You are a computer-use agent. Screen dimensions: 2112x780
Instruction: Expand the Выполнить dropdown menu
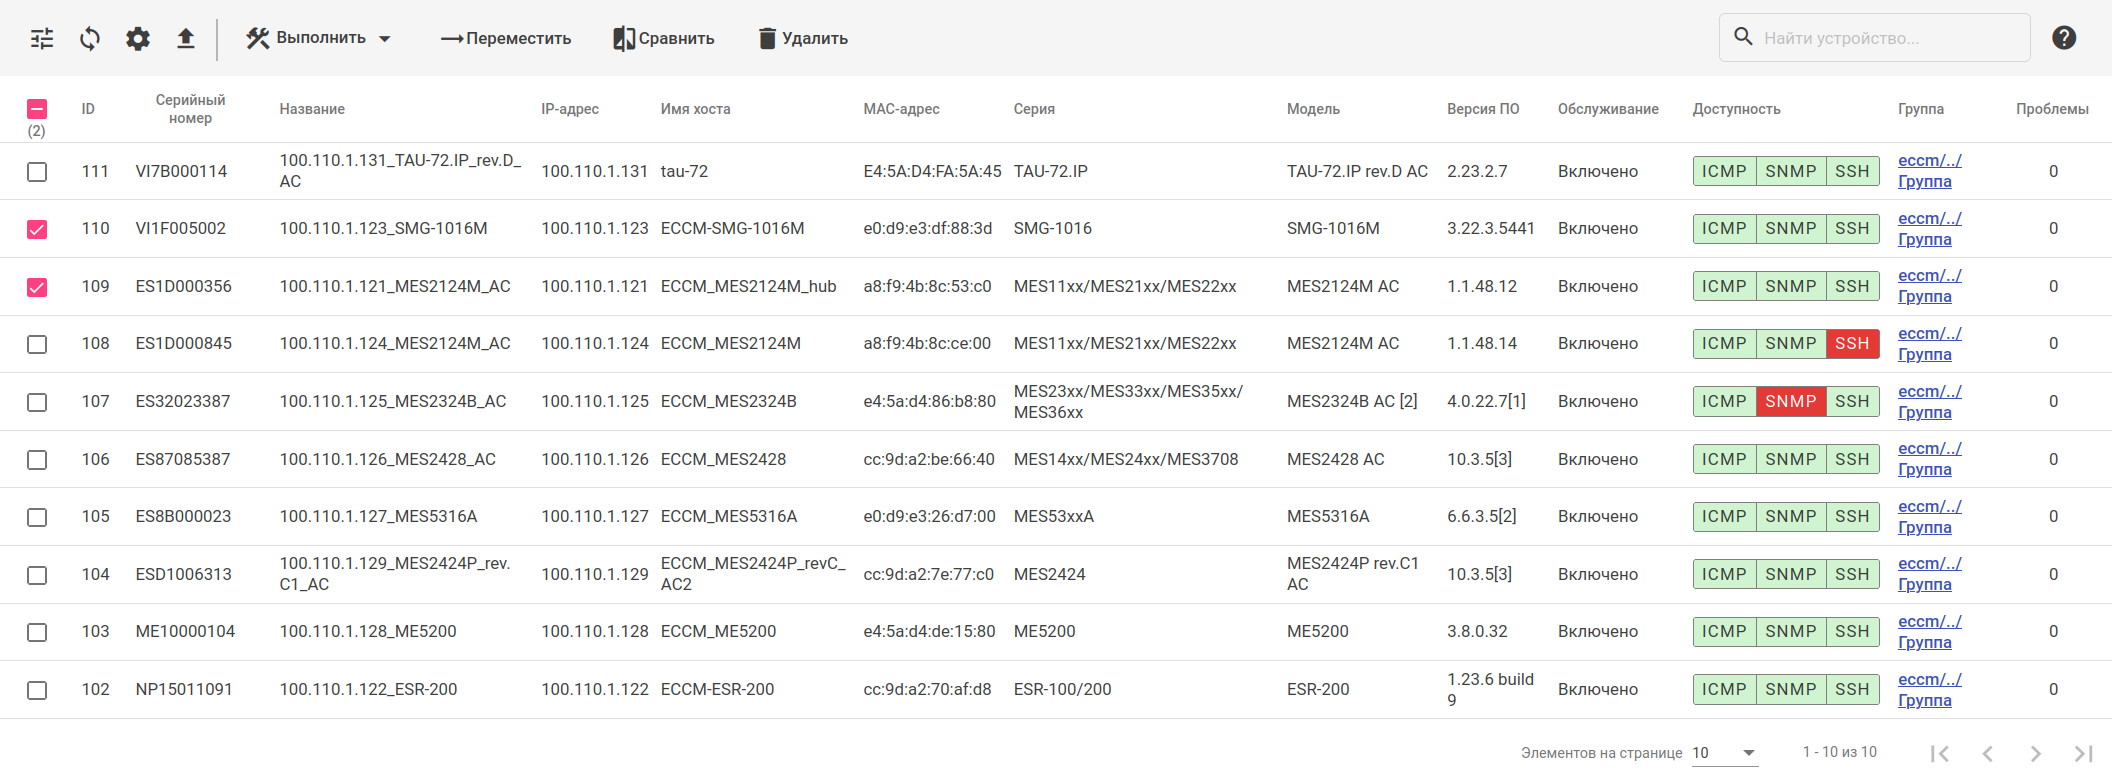(x=319, y=39)
